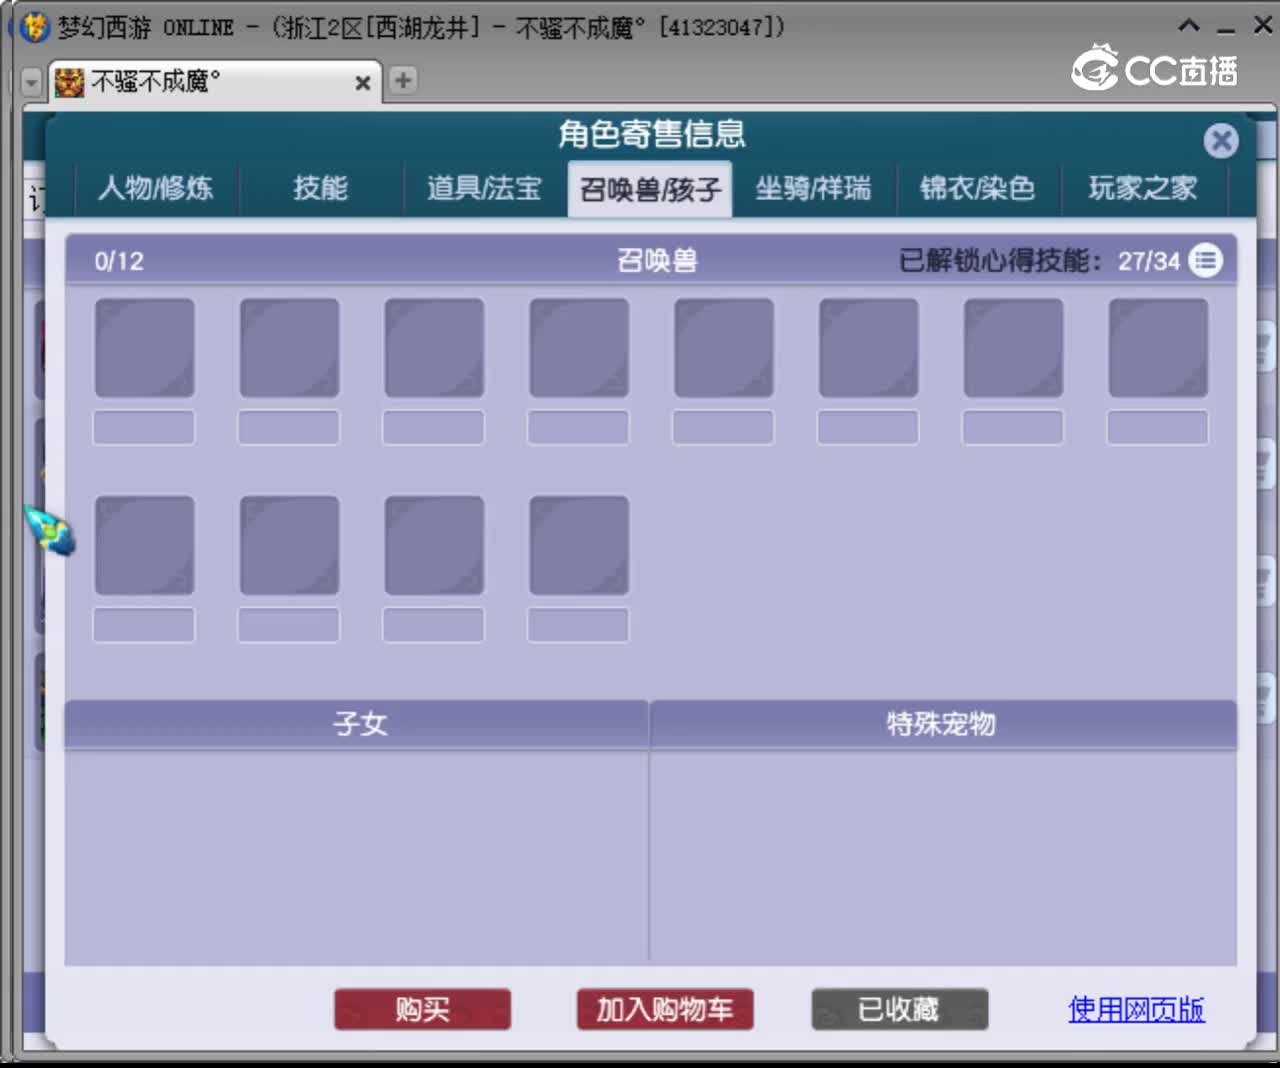Switch to the 技能 tab
This screenshot has height=1068, width=1280.
point(321,188)
